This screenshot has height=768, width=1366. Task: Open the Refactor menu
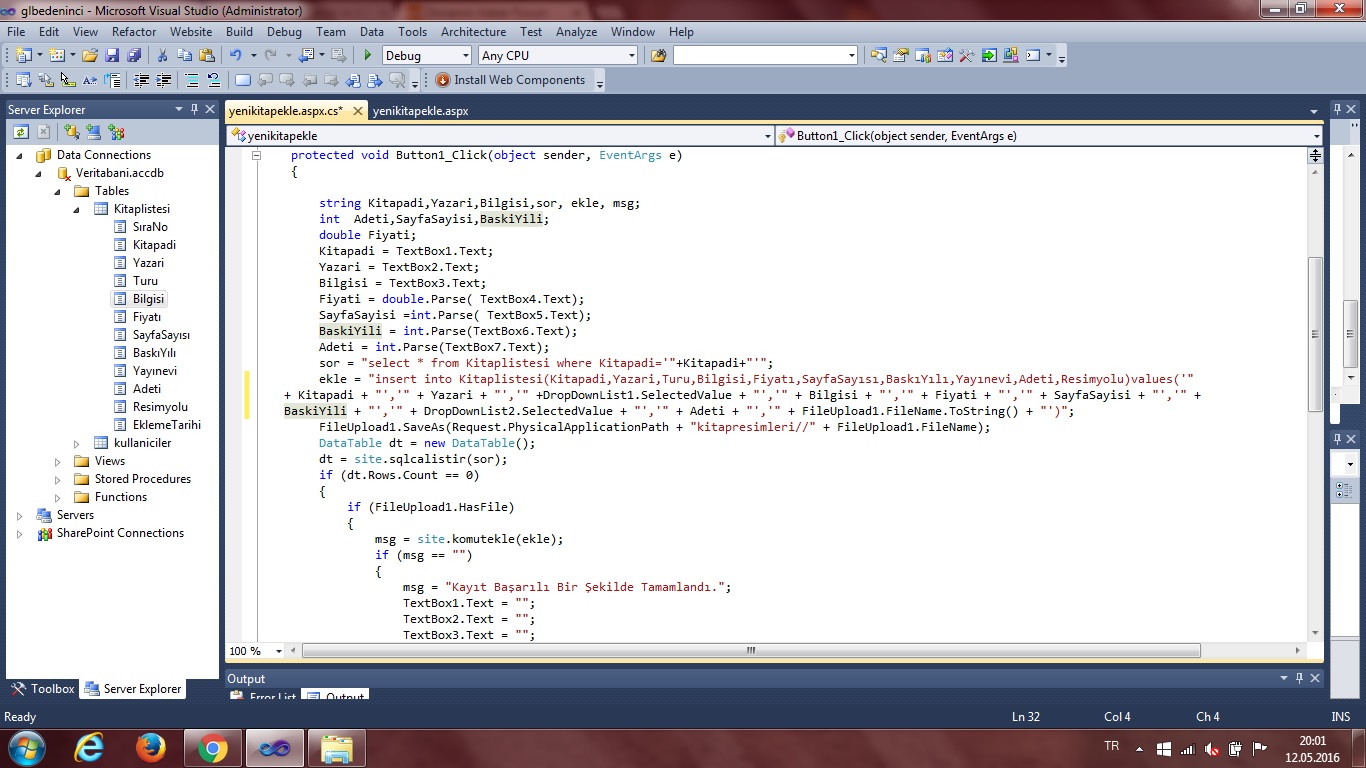pyautogui.click(x=133, y=32)
